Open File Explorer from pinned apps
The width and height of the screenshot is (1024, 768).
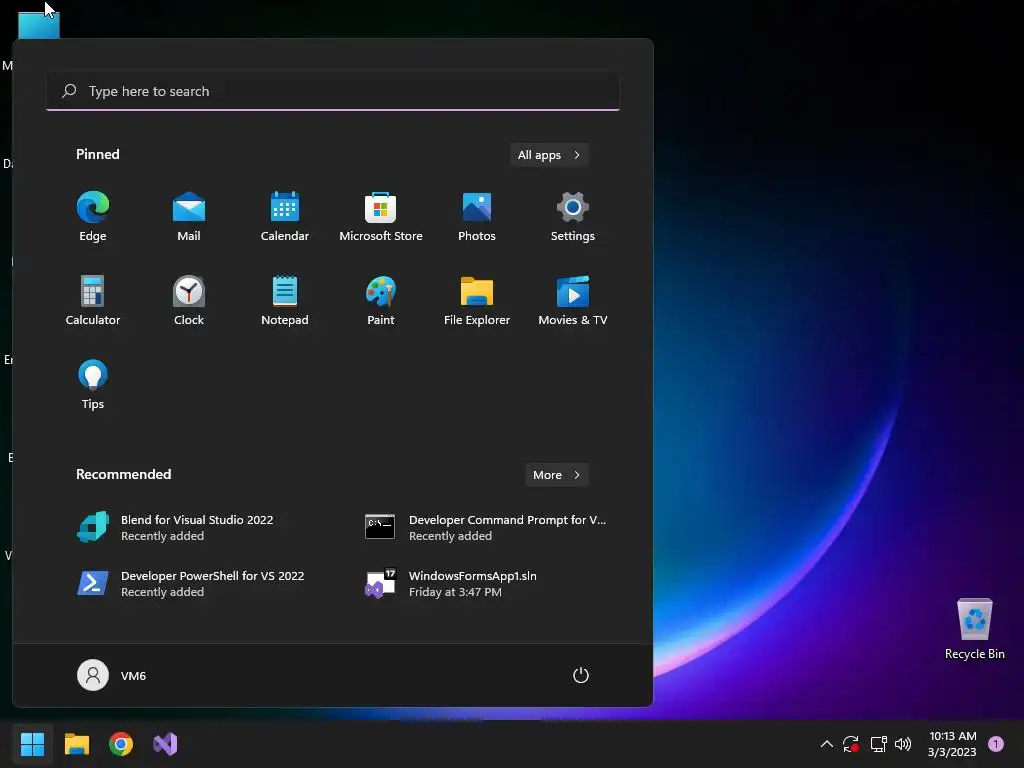[477, 301]
